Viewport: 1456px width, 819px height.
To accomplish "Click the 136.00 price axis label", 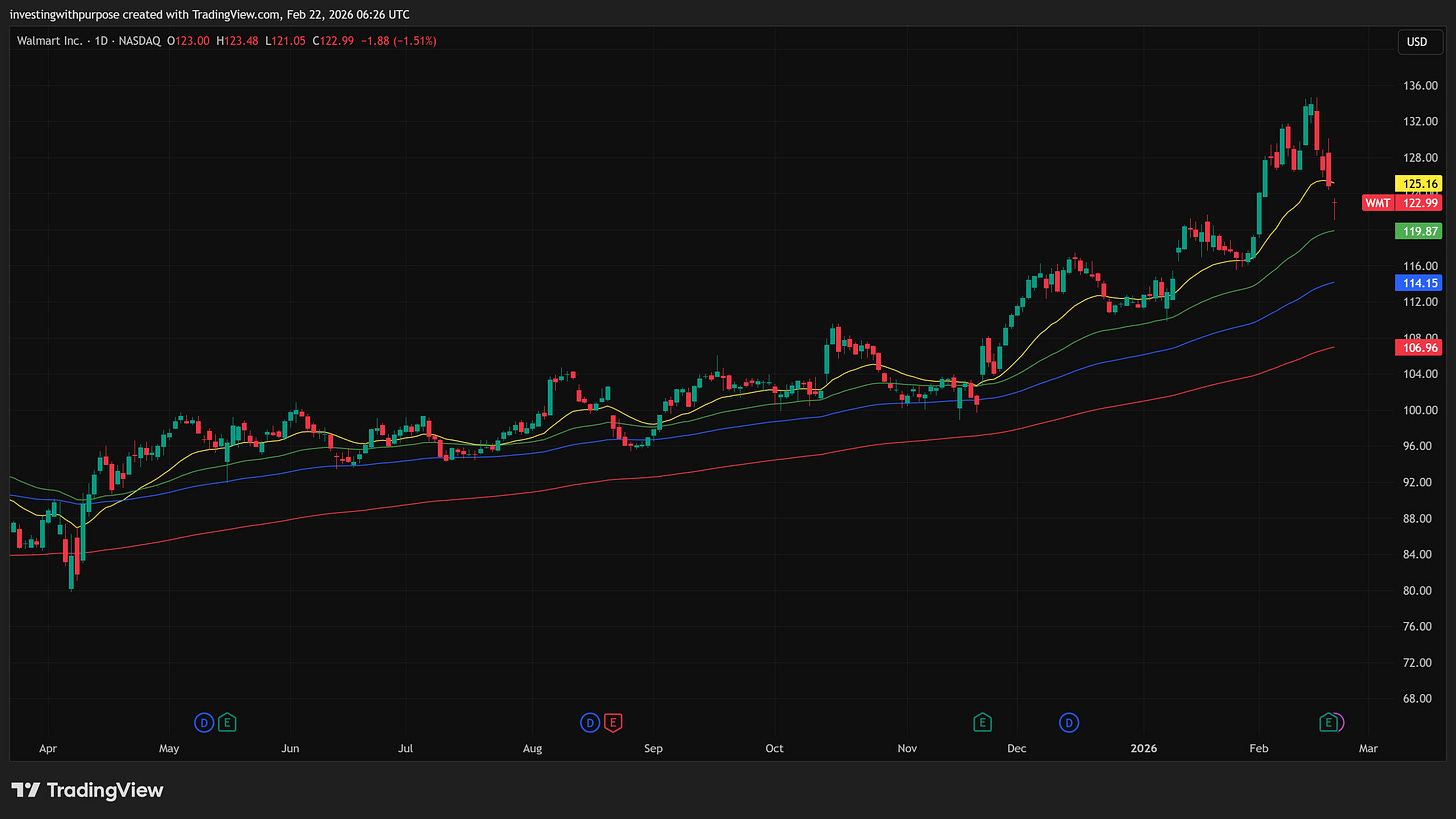I will pyautogui.click(x=1420, y=86).
